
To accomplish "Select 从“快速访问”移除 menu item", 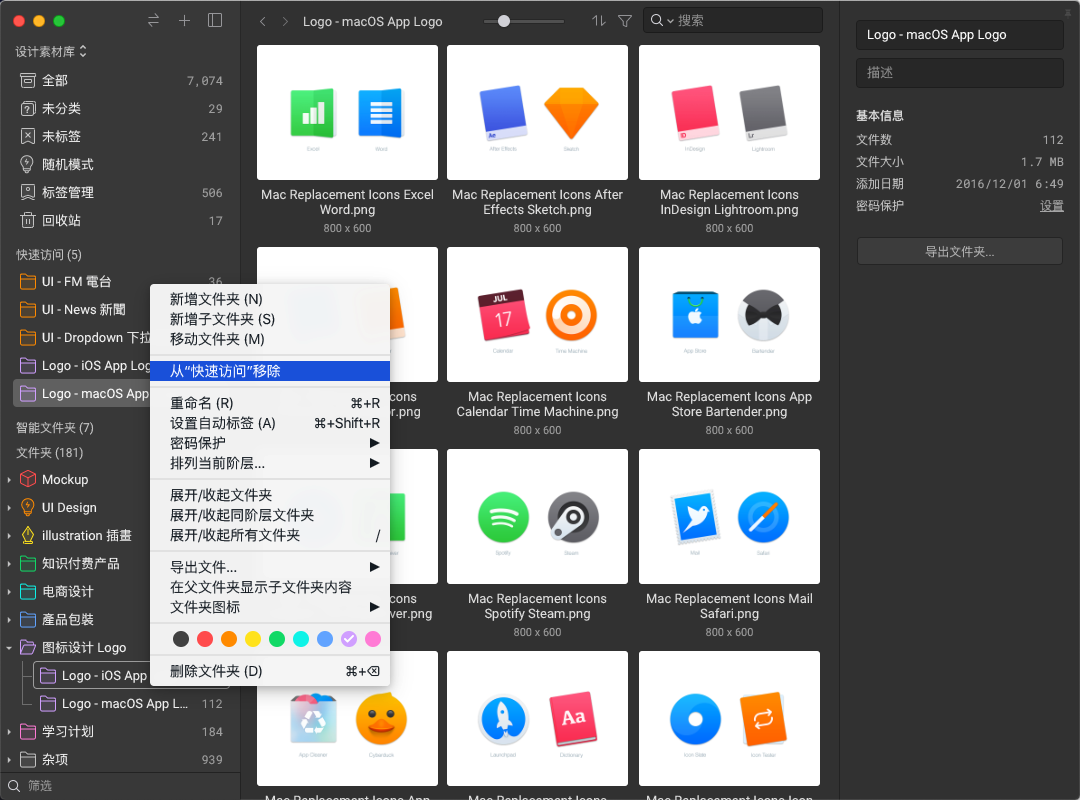I will click(270, 371).
